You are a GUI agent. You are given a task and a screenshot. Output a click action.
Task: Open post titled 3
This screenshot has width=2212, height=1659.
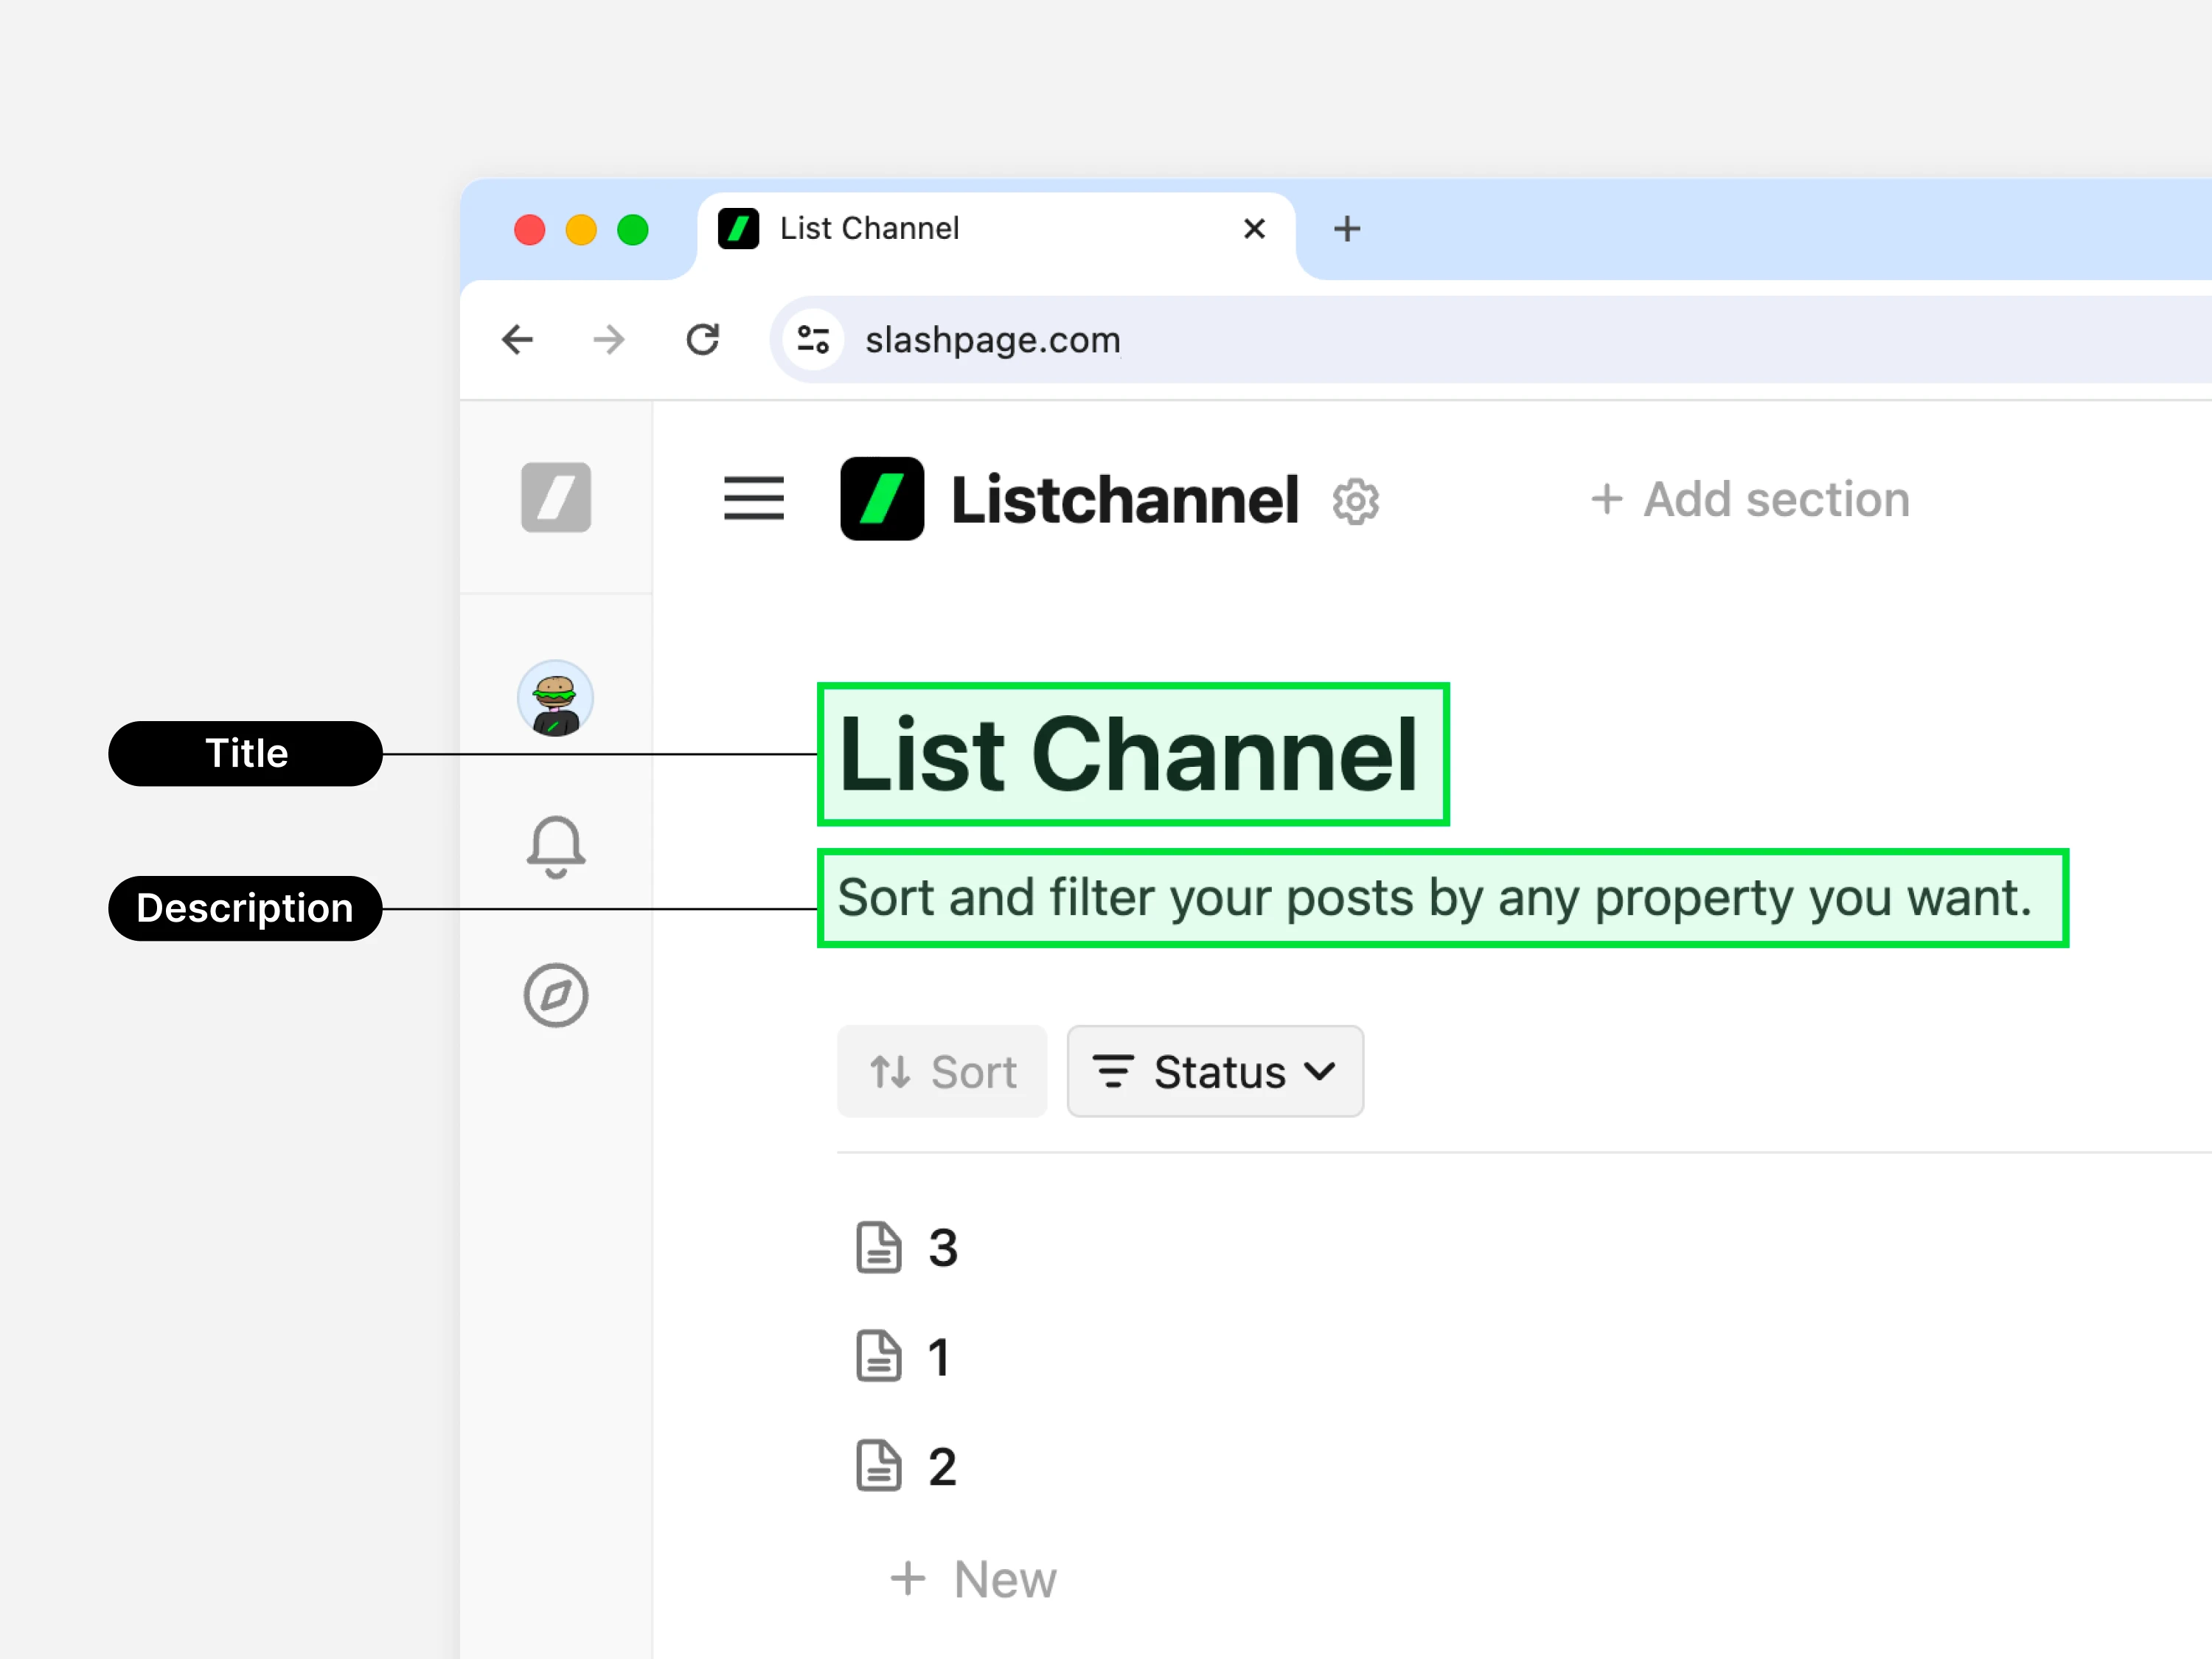[942, 1248]
